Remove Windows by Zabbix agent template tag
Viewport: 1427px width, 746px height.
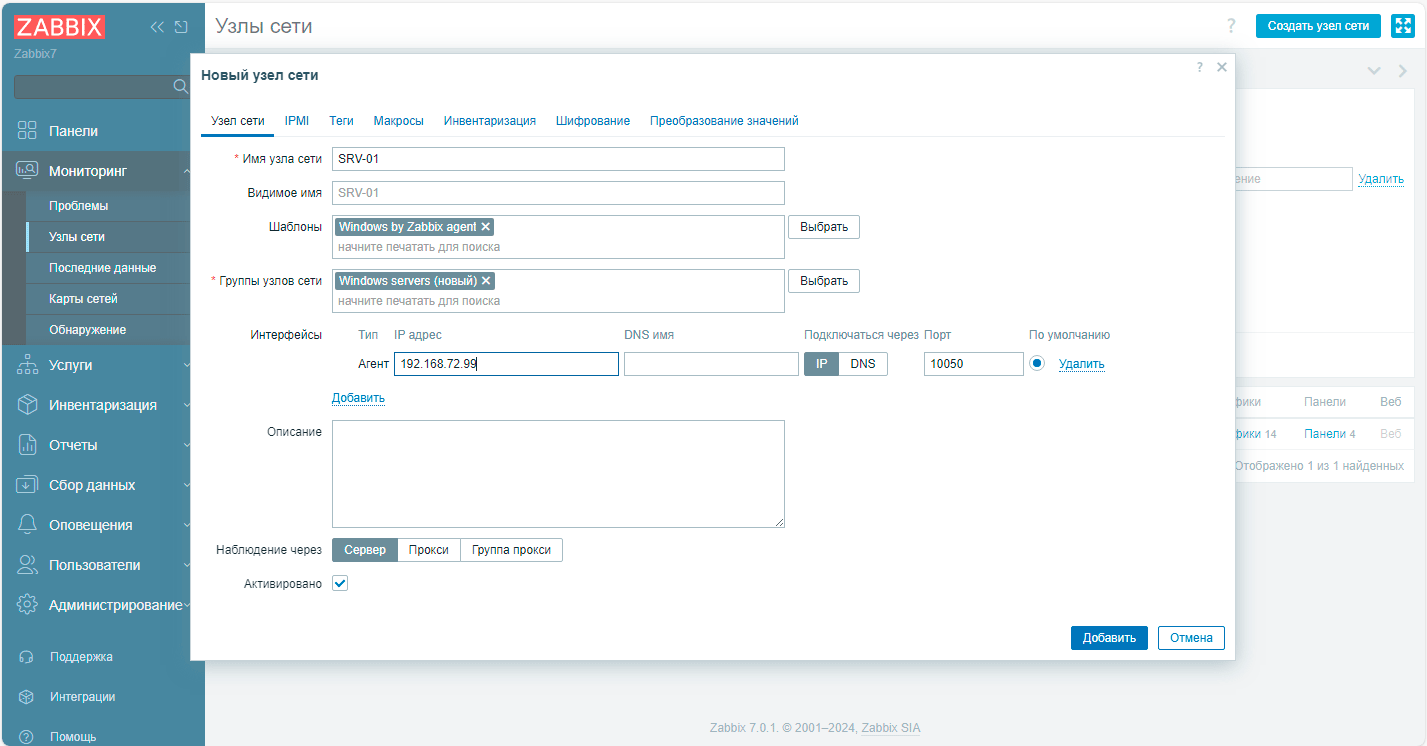[486, 227]
